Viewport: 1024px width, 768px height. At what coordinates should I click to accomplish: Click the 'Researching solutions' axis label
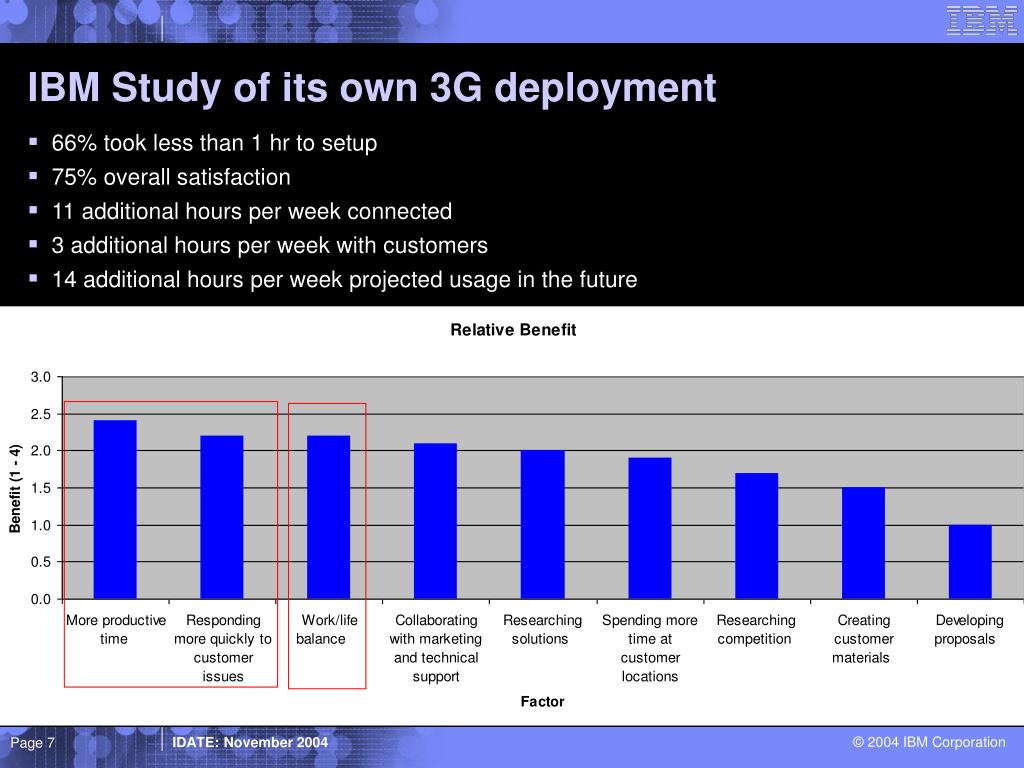pyautogui.click(x=542, y=630)
